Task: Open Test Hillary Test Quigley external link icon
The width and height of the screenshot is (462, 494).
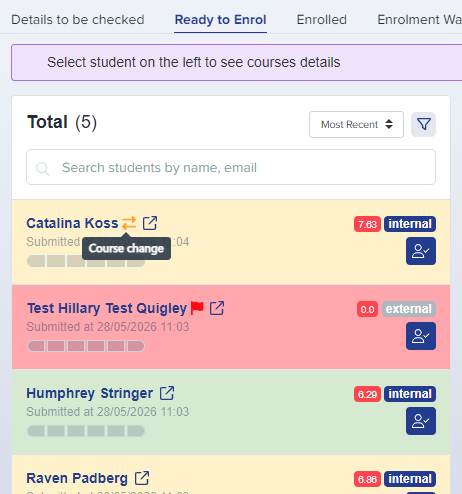Action: [x=217, y=308]
